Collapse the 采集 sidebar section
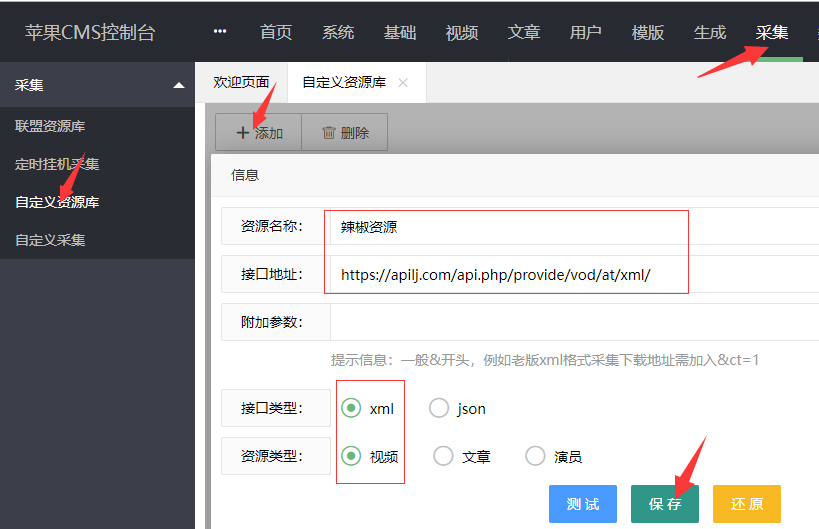The width and height of the screenshot is (819, 529). (179, 86)
